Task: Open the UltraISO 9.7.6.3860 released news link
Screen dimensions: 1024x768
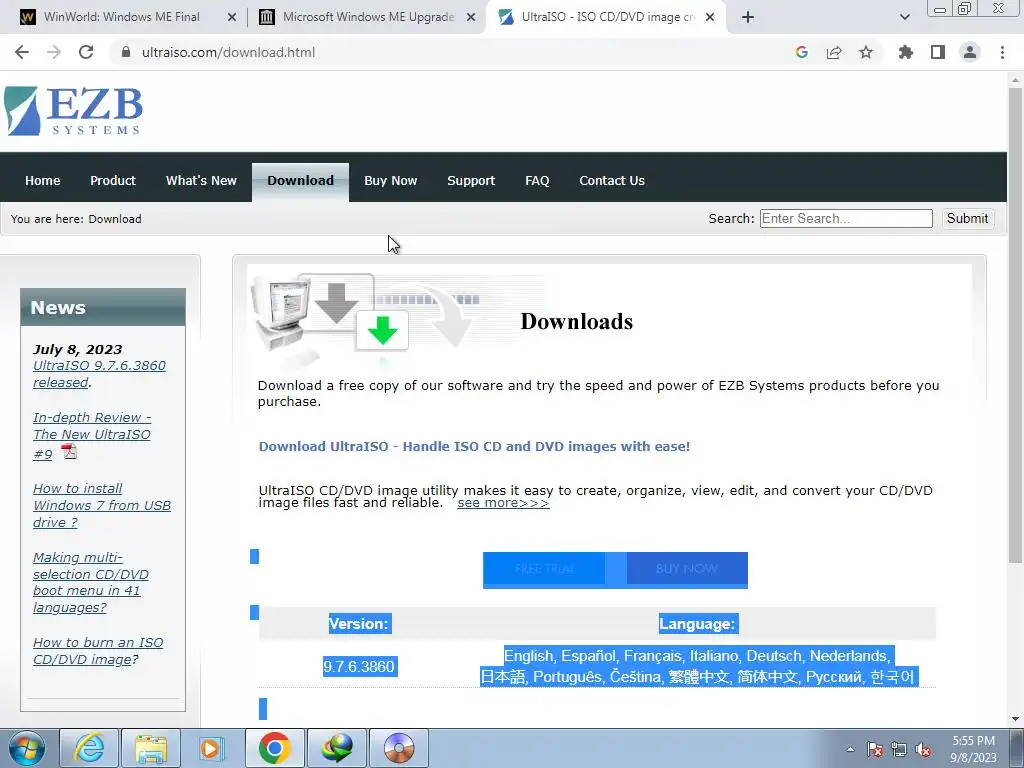Action: click(99, 374)
